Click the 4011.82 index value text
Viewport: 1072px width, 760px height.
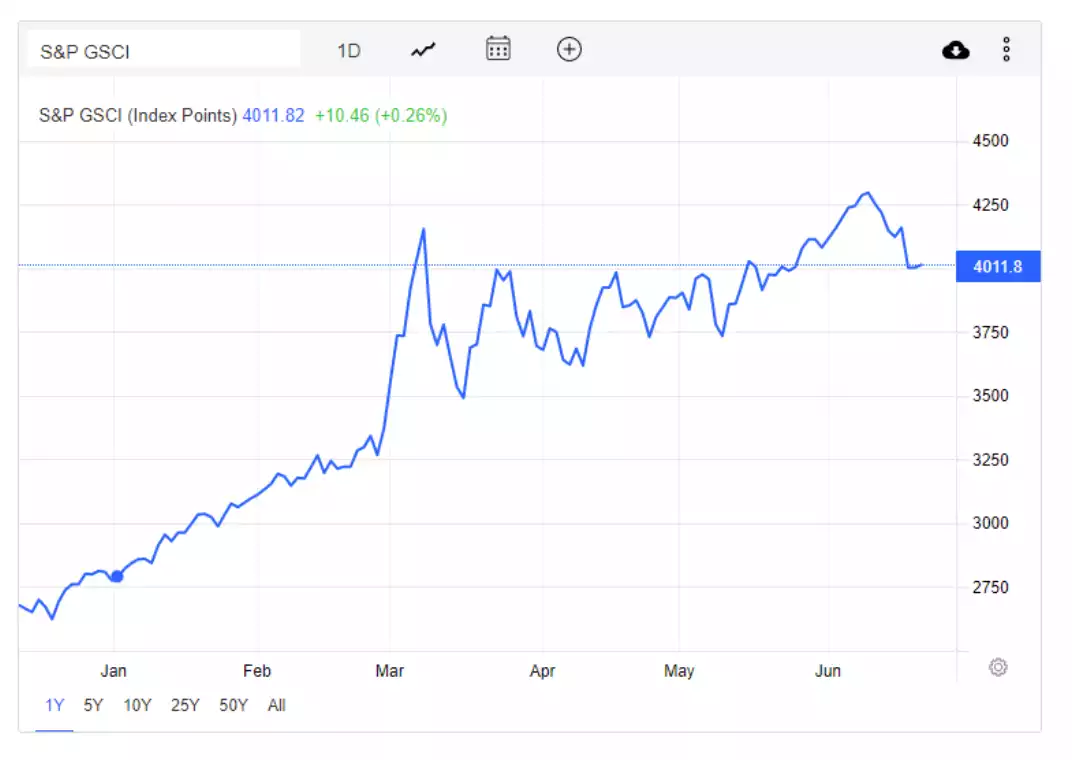(273, 116)
